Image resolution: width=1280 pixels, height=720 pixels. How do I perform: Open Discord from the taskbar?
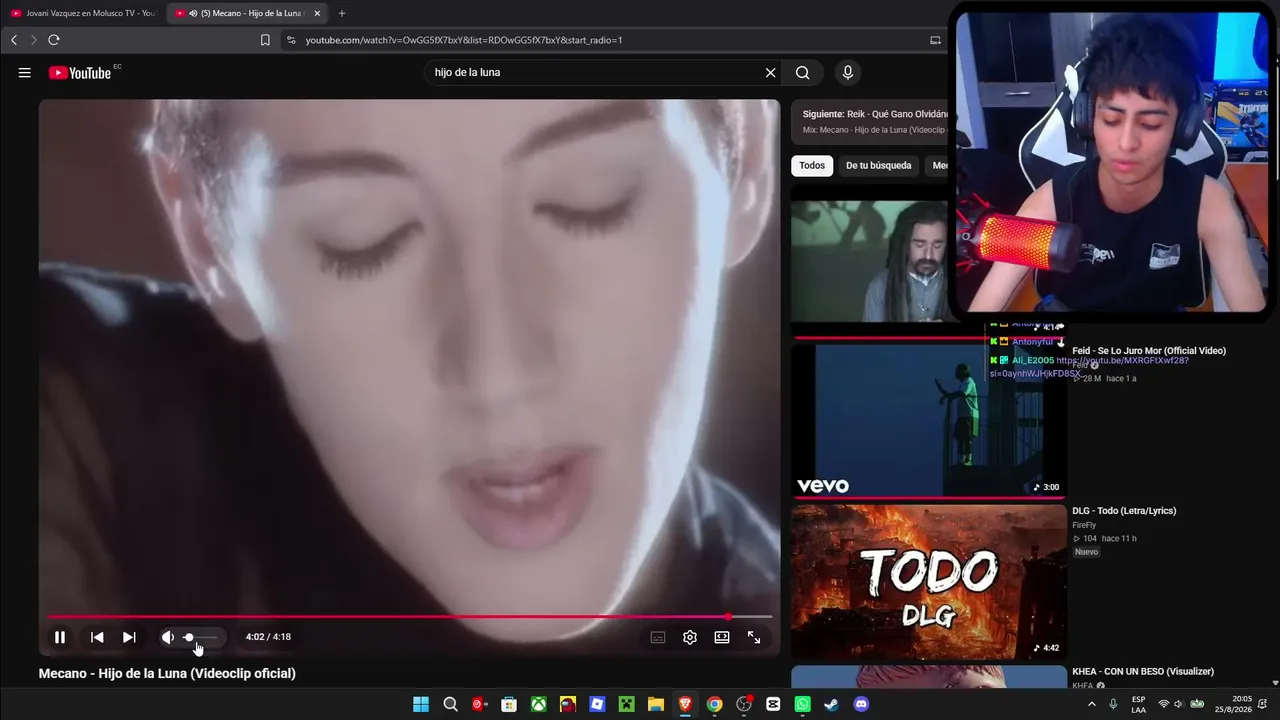[x=861, y=704]
